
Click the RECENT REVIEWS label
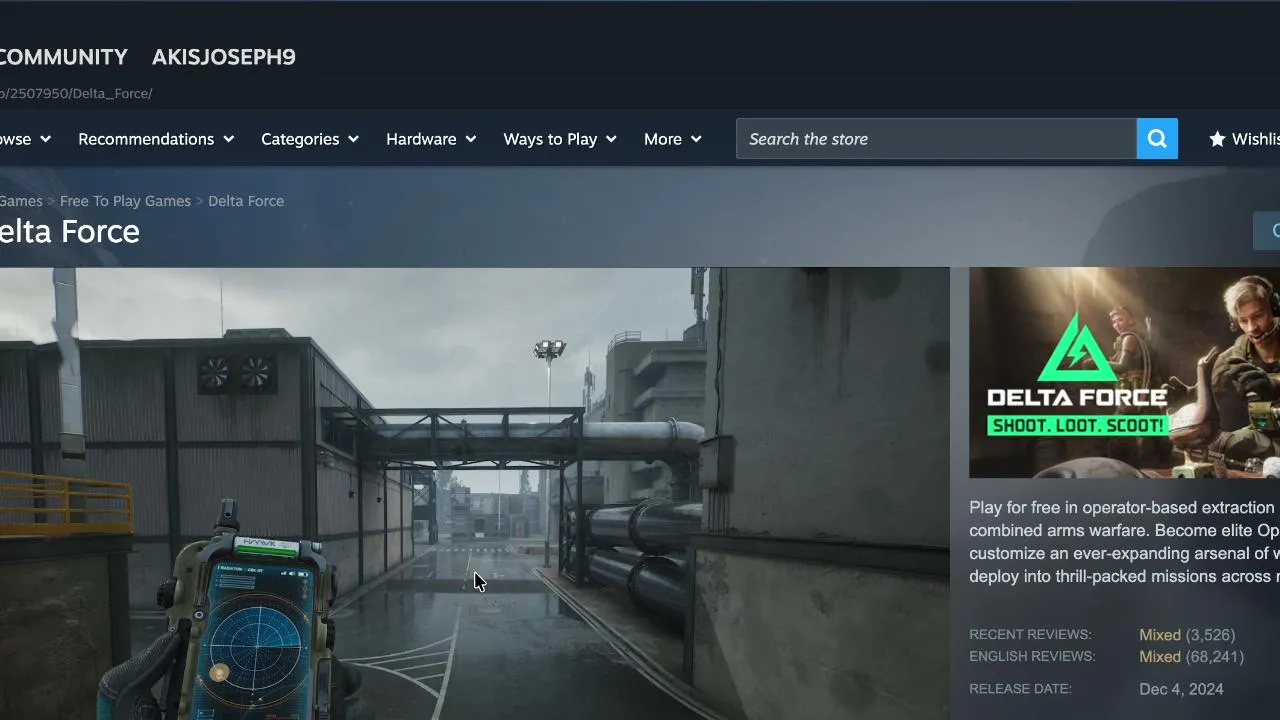tap(1030, 635)
